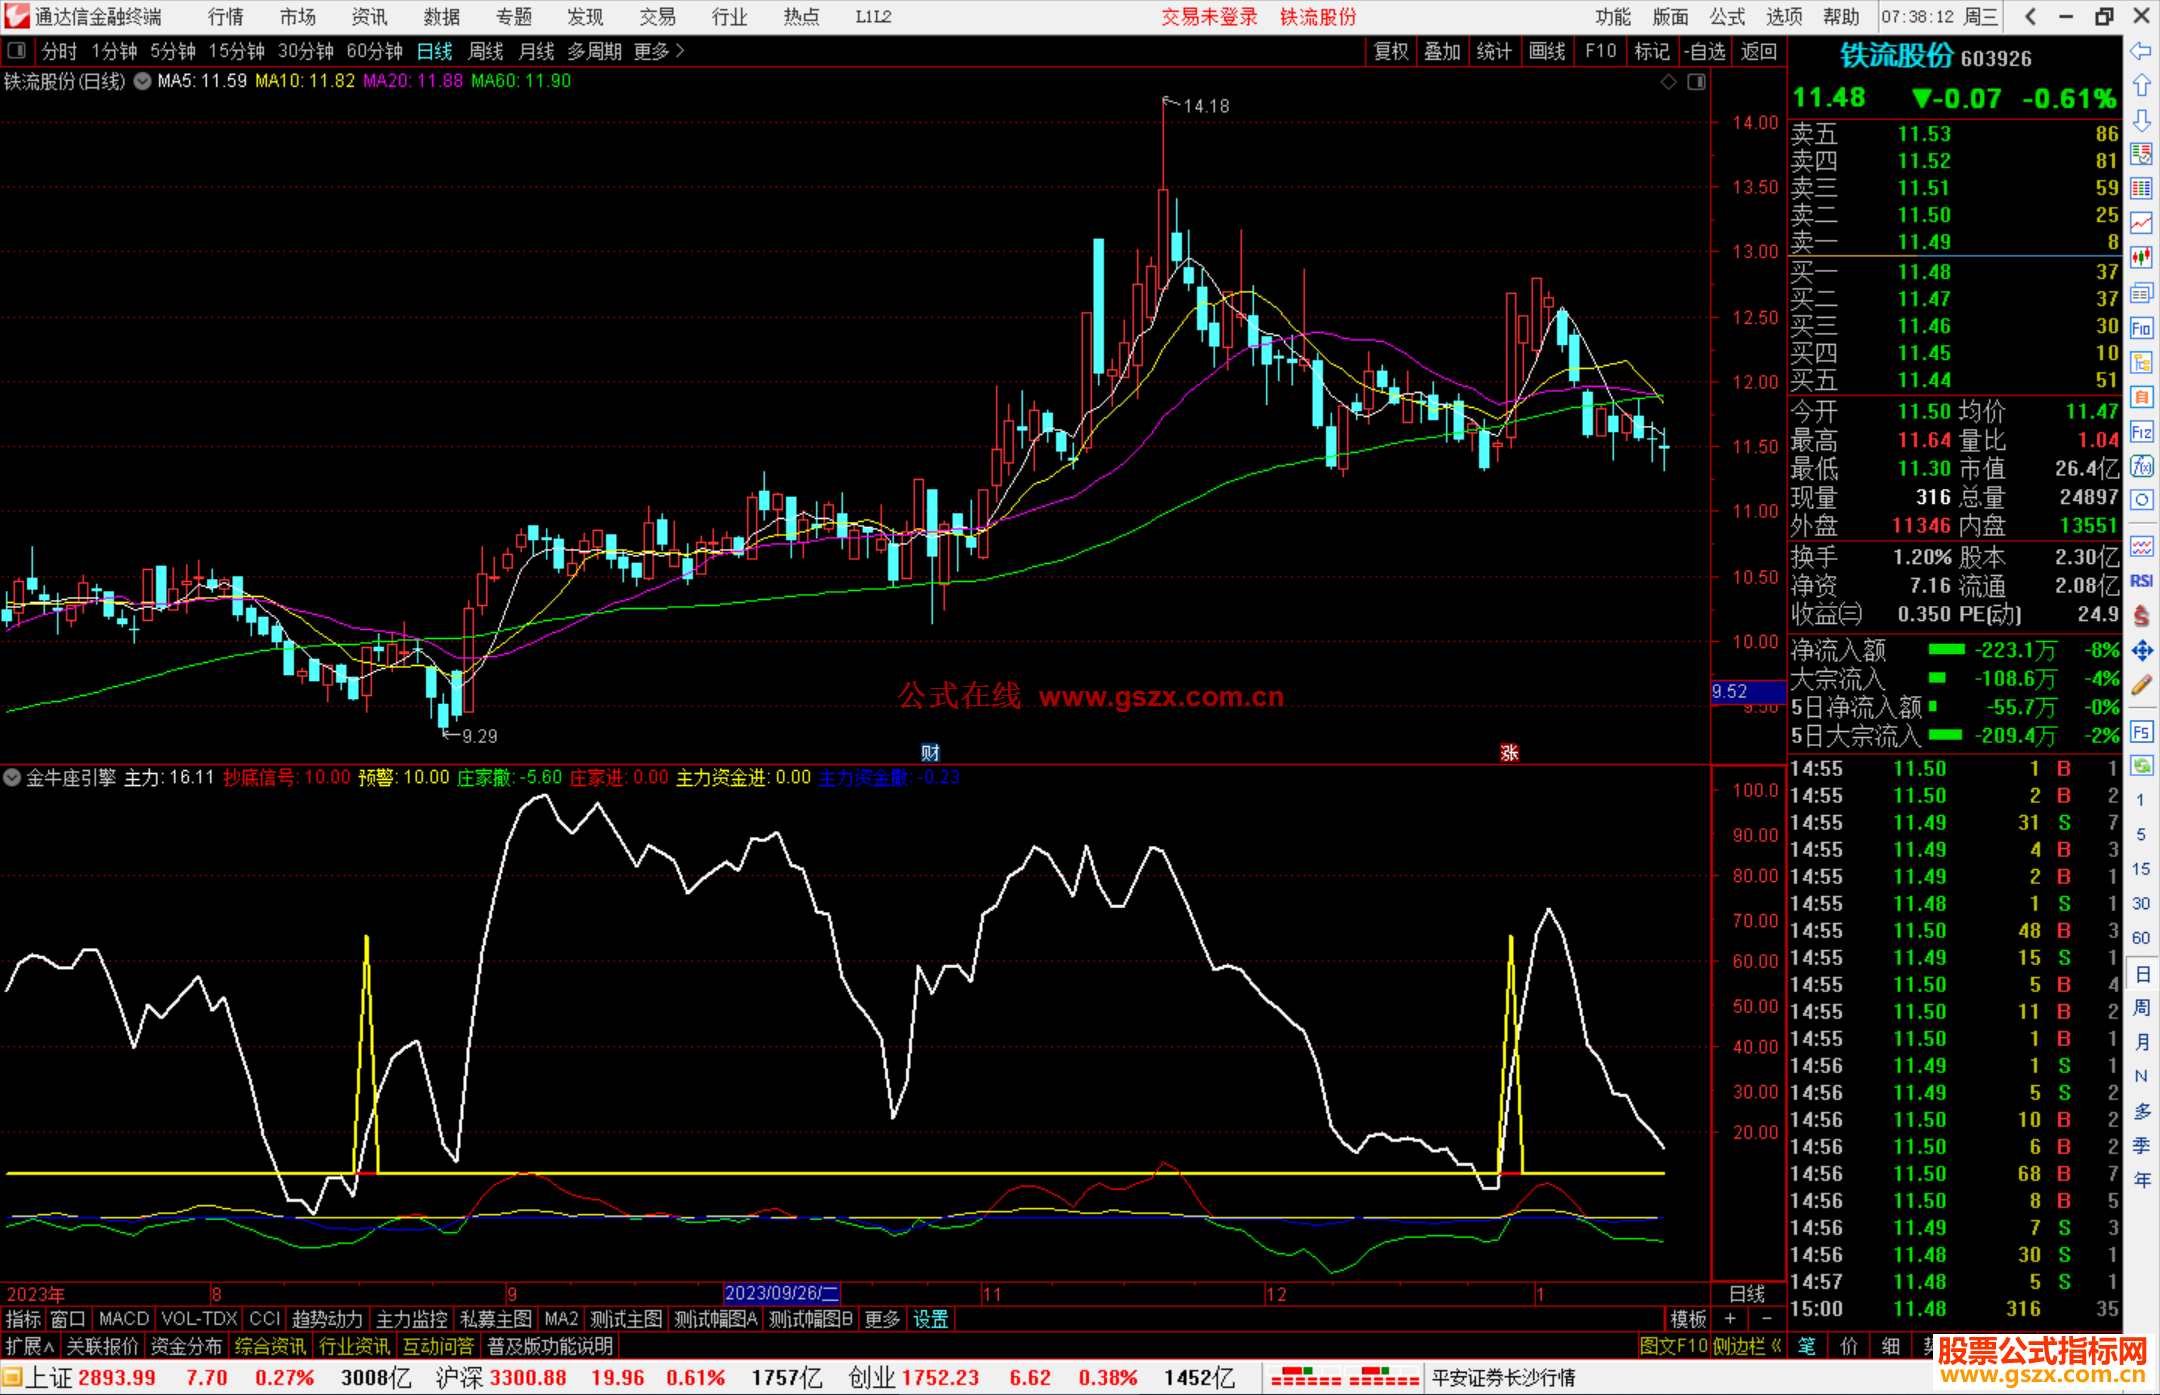Click the four-way move arrows sidebar icon
The width and height of the screenshot is (2160, 1395).
pyautogui.click(x=2141, y=651)
